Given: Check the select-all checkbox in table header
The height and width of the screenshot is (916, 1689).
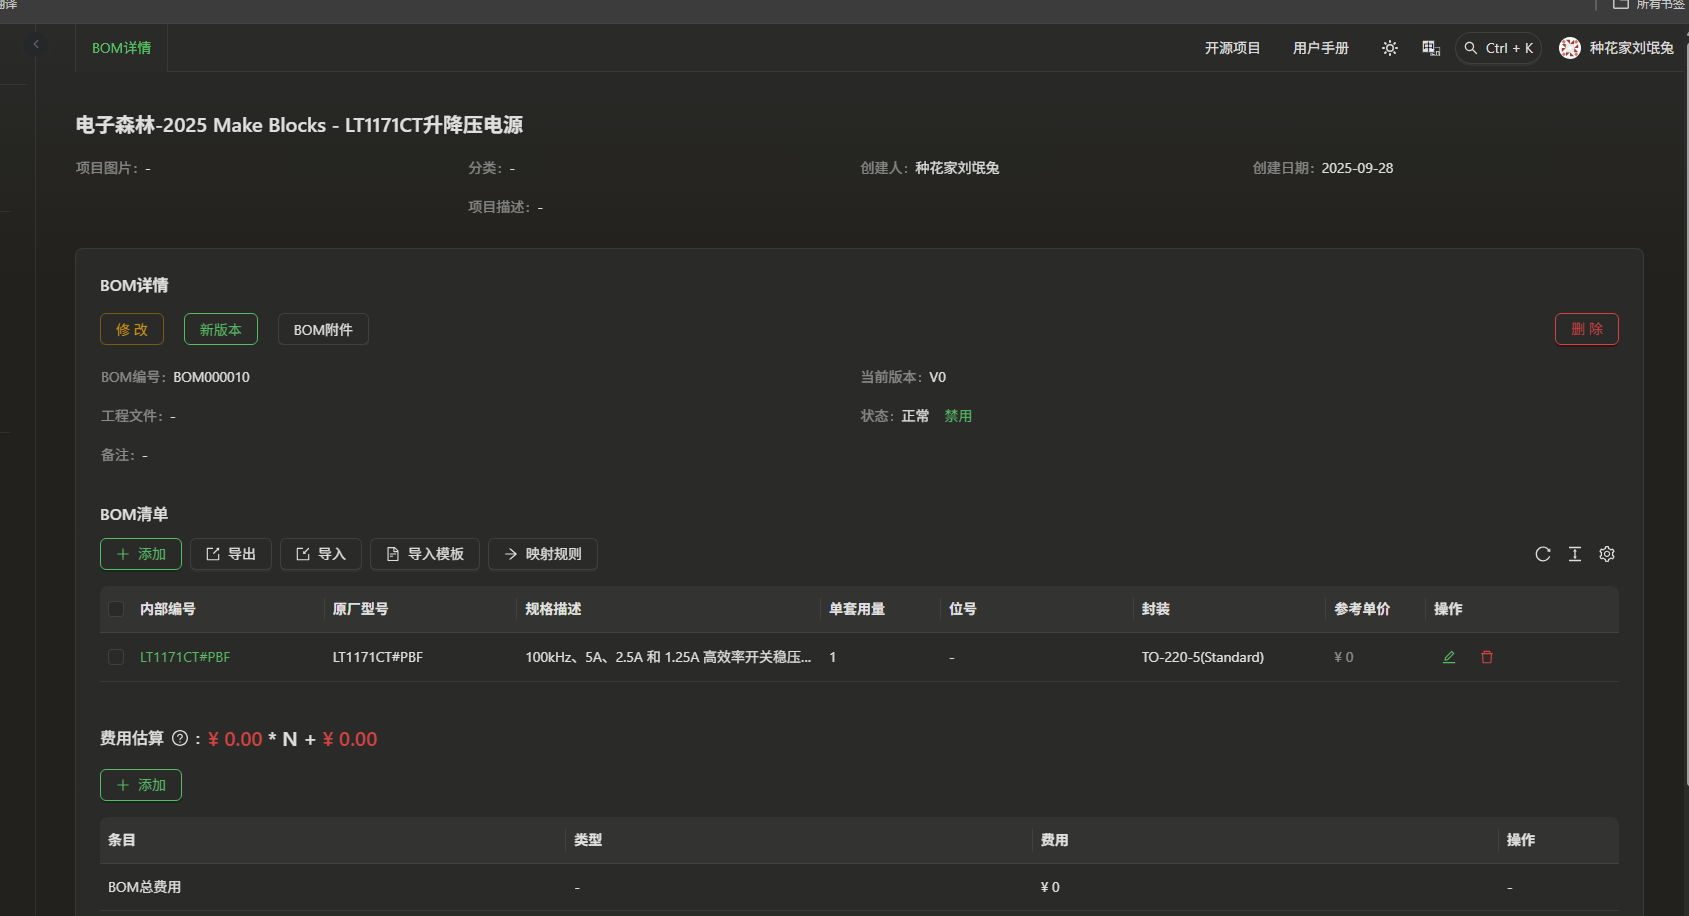Looking at the screenshot, I should tap(116, 609).
